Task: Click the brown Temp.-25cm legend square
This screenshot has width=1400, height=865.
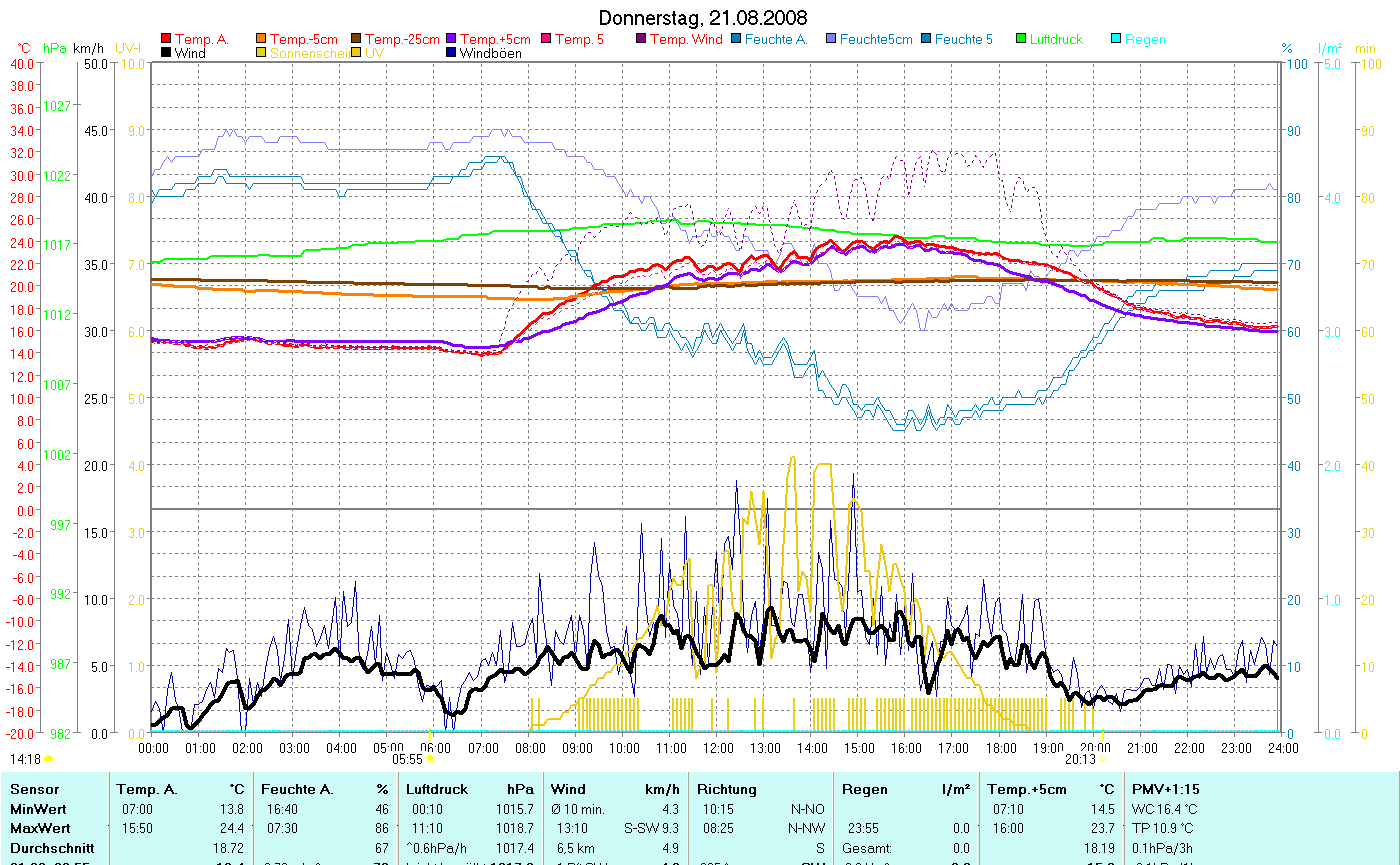Action: coord(356,40)
